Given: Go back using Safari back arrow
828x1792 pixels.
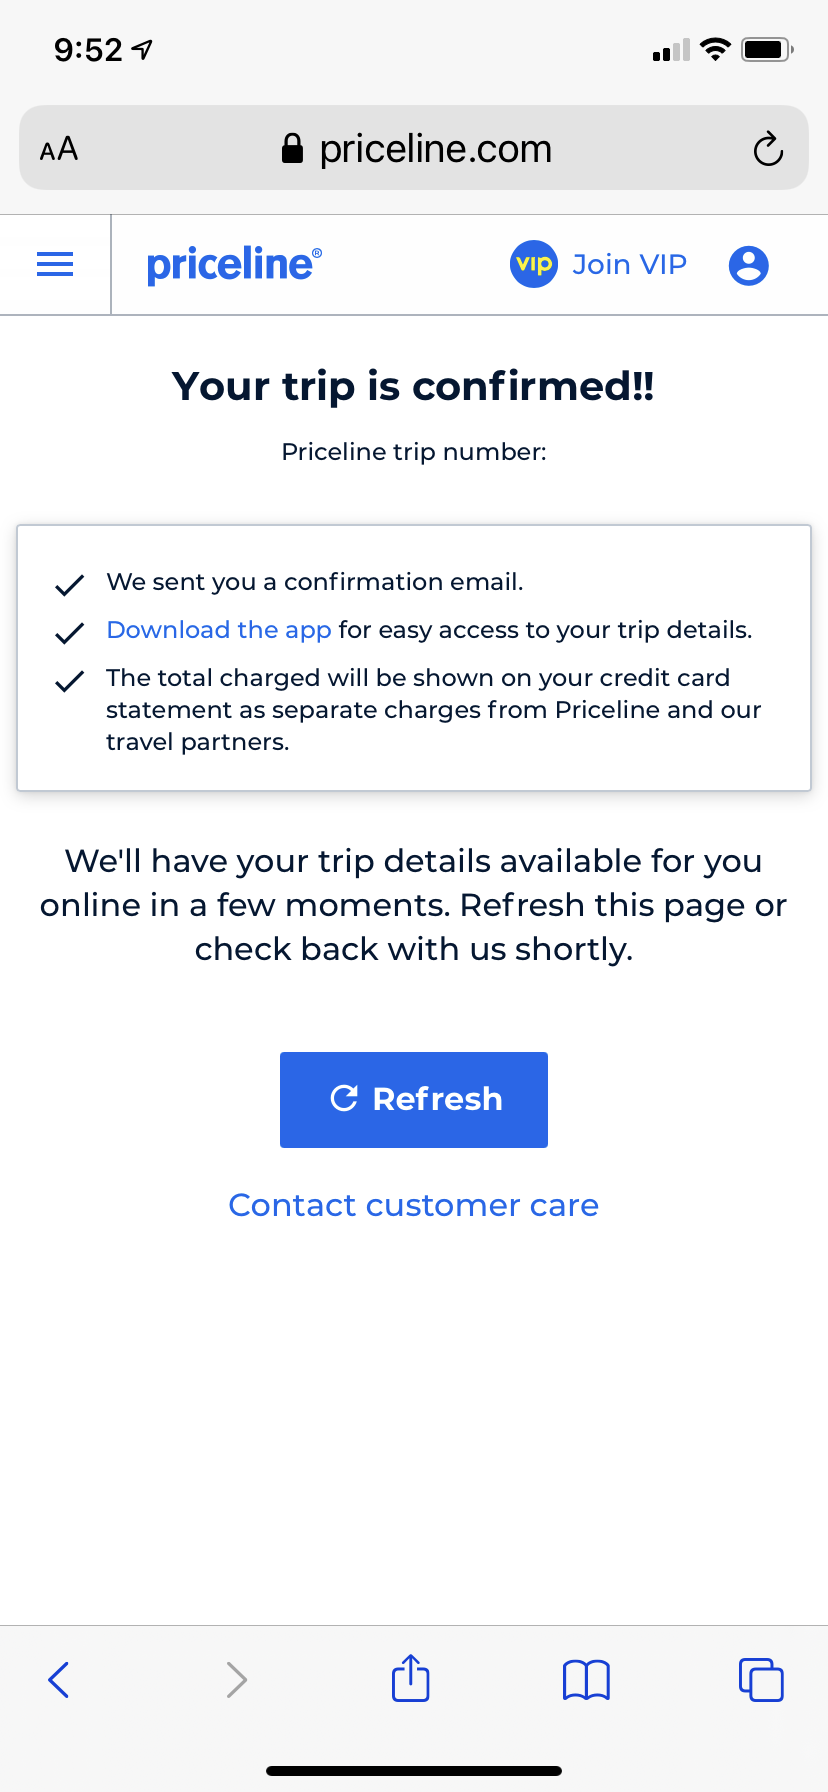Looking at the screenshot, I should (x=59, y=1679).
